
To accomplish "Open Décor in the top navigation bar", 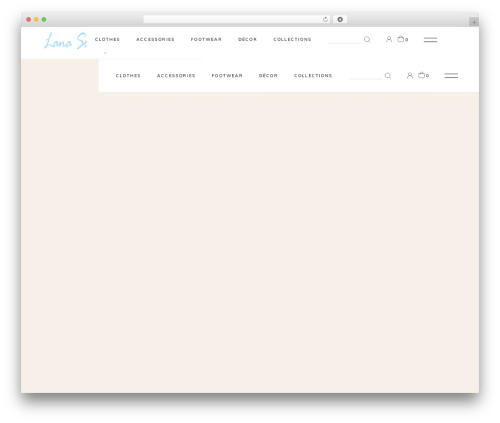I will (247, 39).
